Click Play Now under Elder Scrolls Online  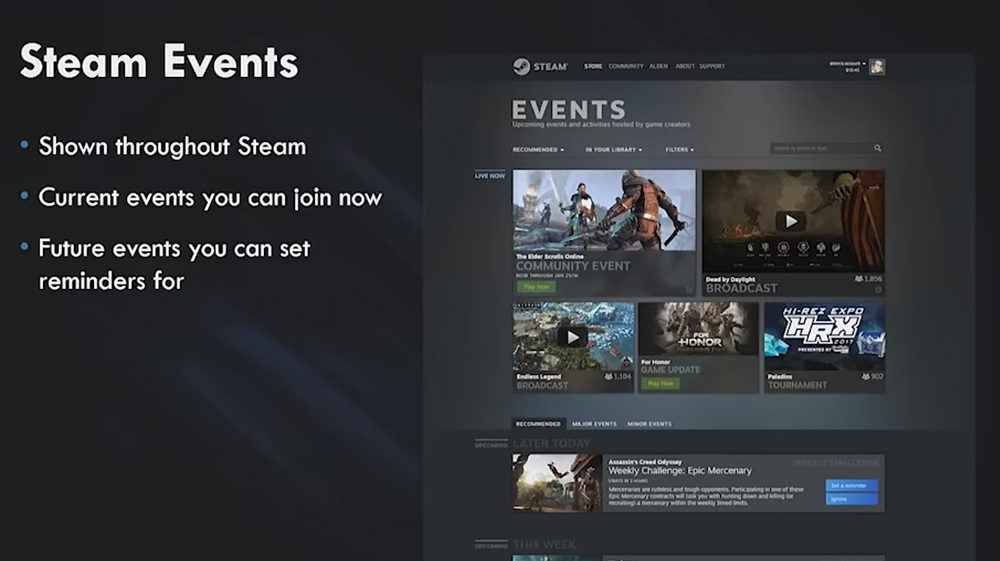point(537,287)
